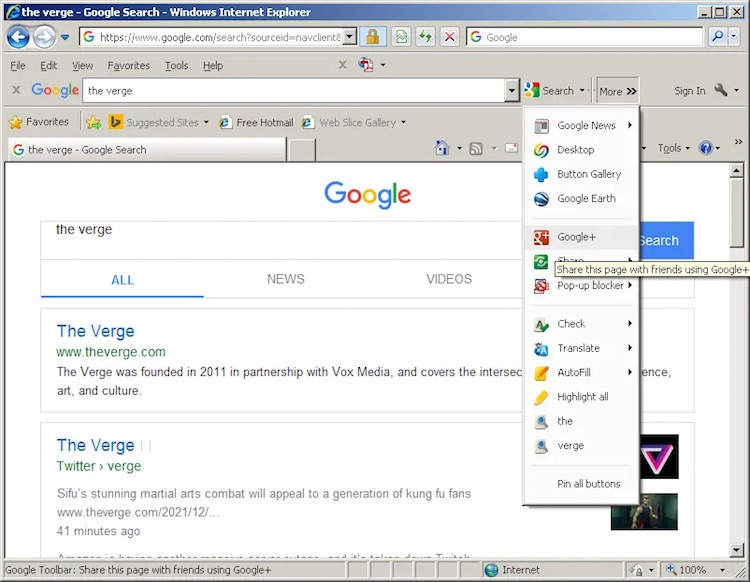The width and height of the screenshot is (750, 582).
Task: Open The Verge theverge.com result link
Action: pyautogui.click(x=95, y=331)
